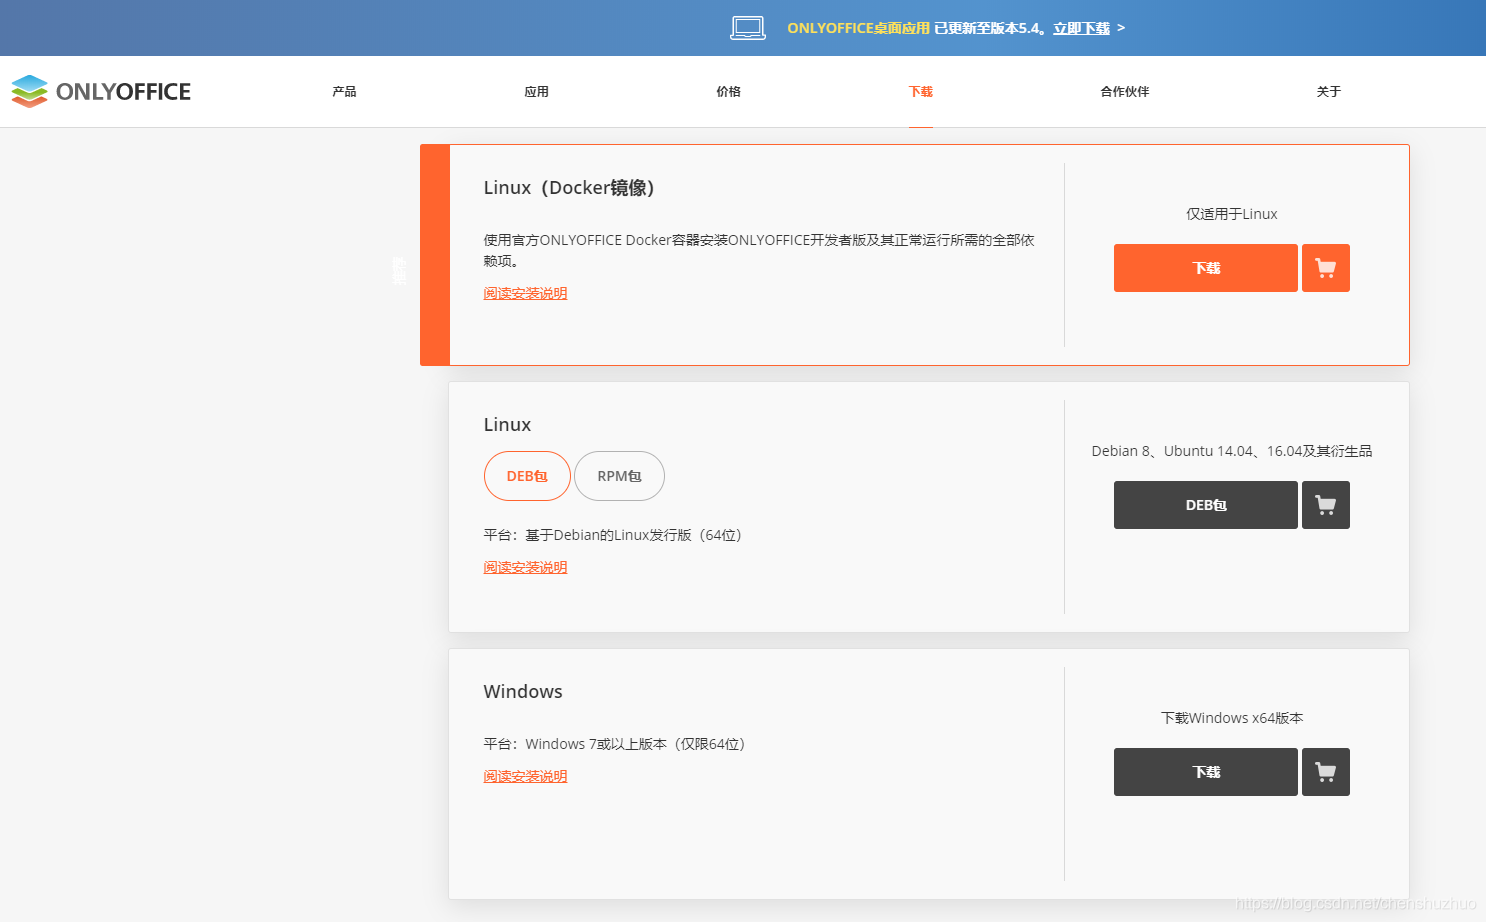Click 下载 for the Linux Docker image
The image size is (1486, 922).
(x=1205, y=268)
